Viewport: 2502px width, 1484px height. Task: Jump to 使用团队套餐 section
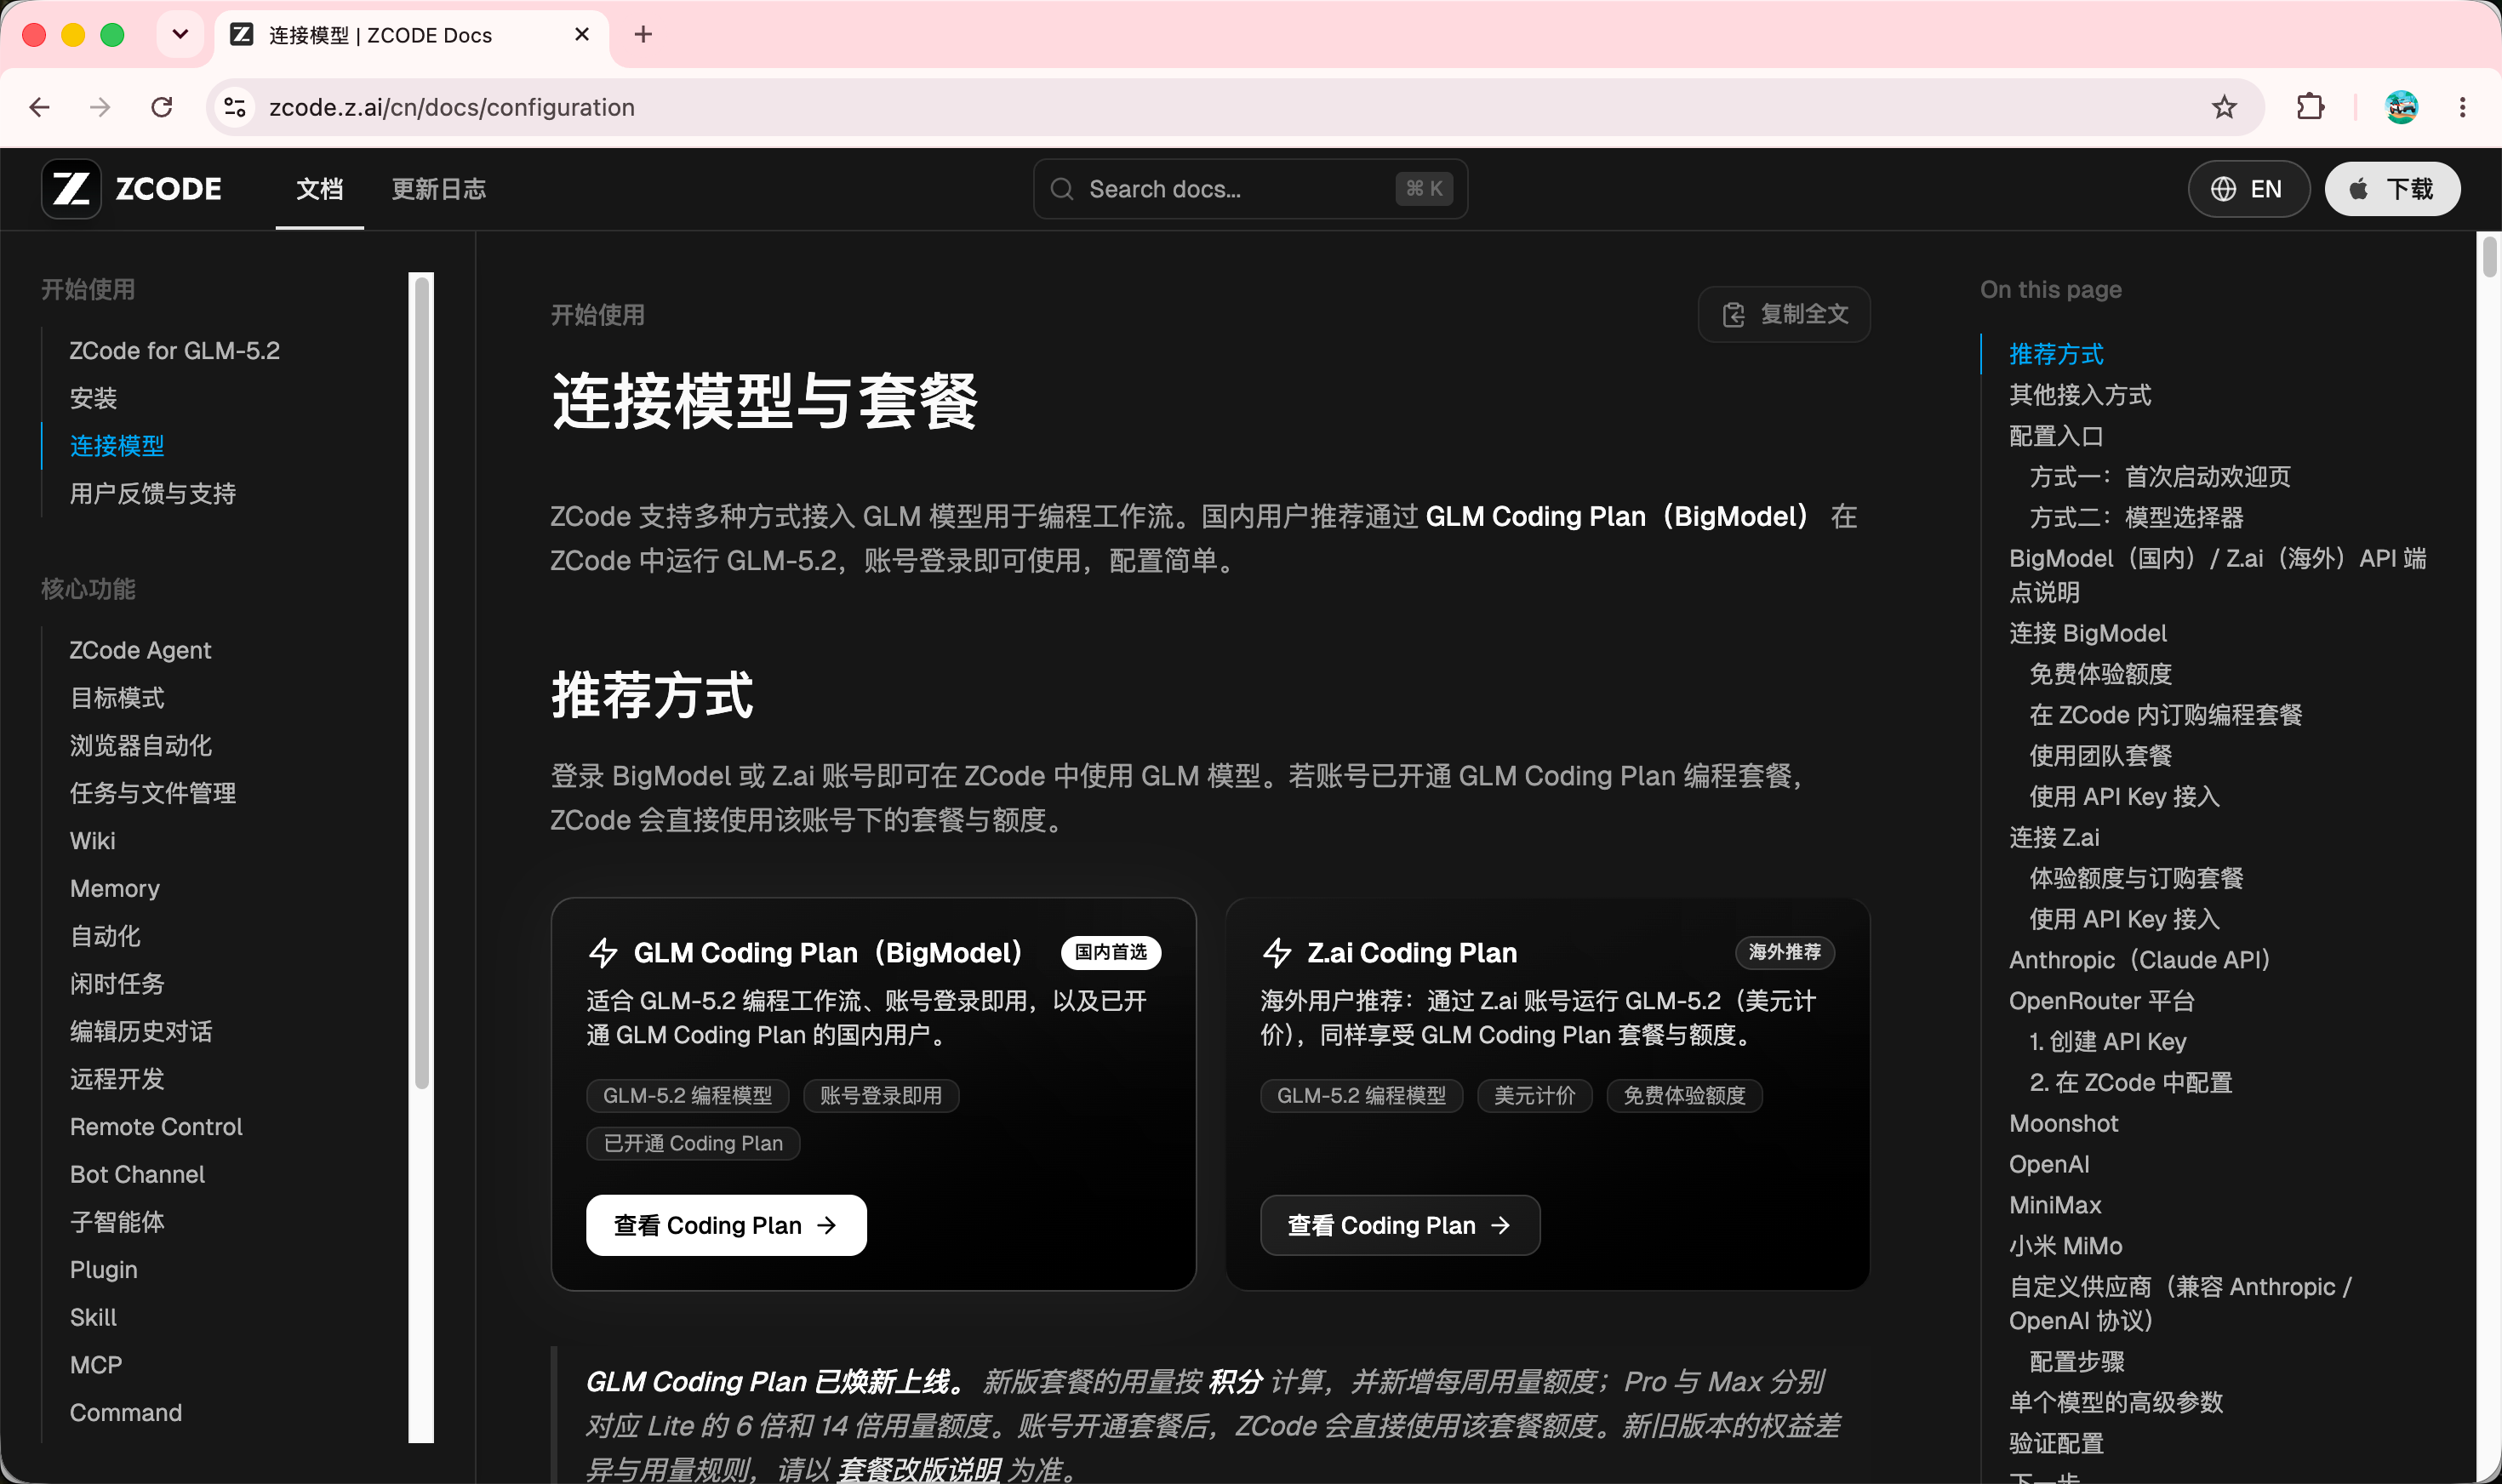[2101, 756]
